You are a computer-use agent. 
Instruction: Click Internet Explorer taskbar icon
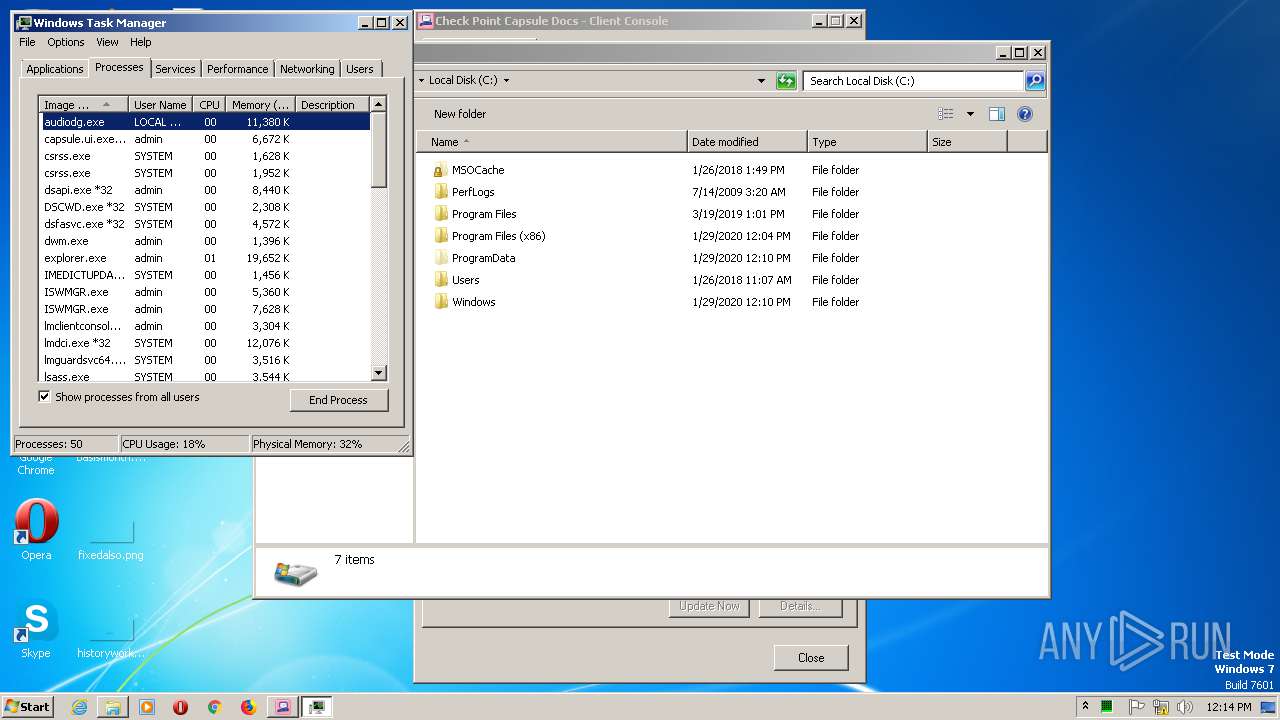click(79, 707)
